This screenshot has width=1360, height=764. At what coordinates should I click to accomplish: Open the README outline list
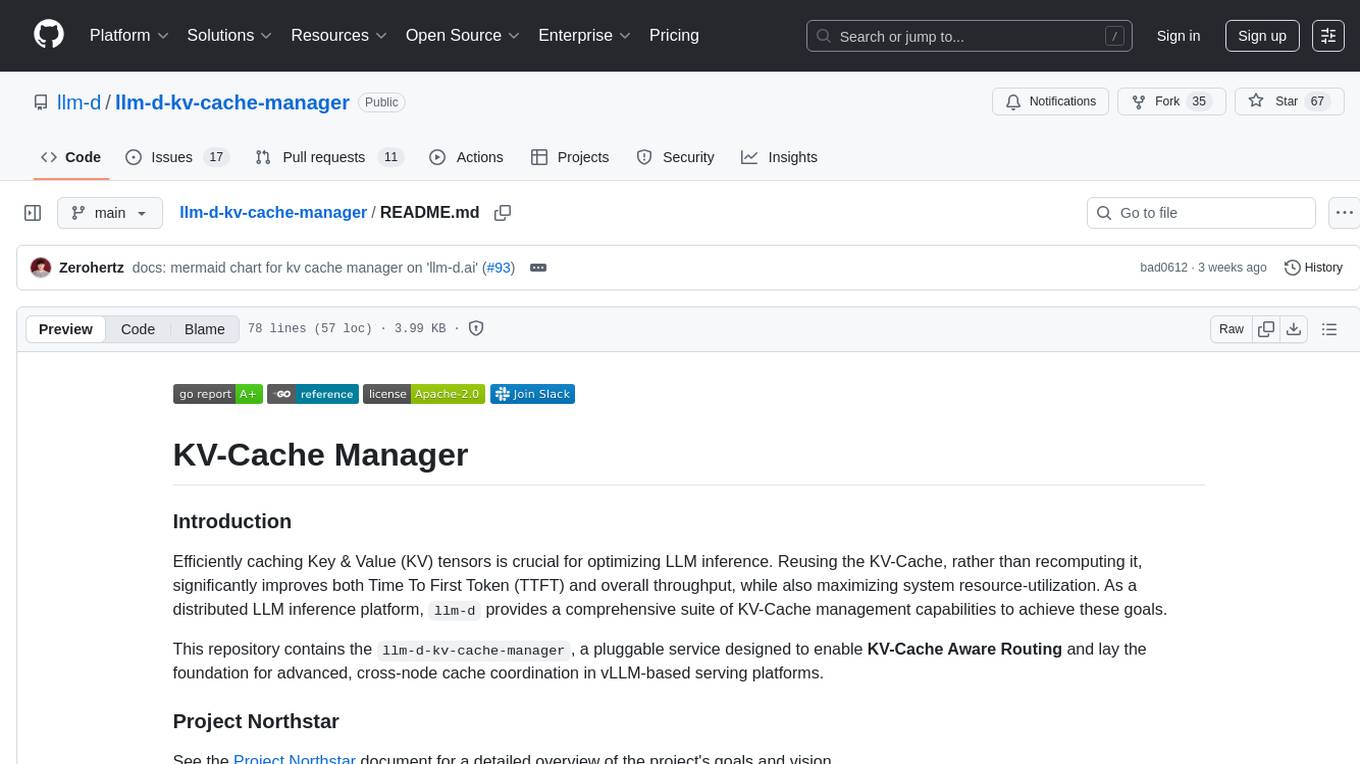pyautogui.click(x=1329, y=329)
